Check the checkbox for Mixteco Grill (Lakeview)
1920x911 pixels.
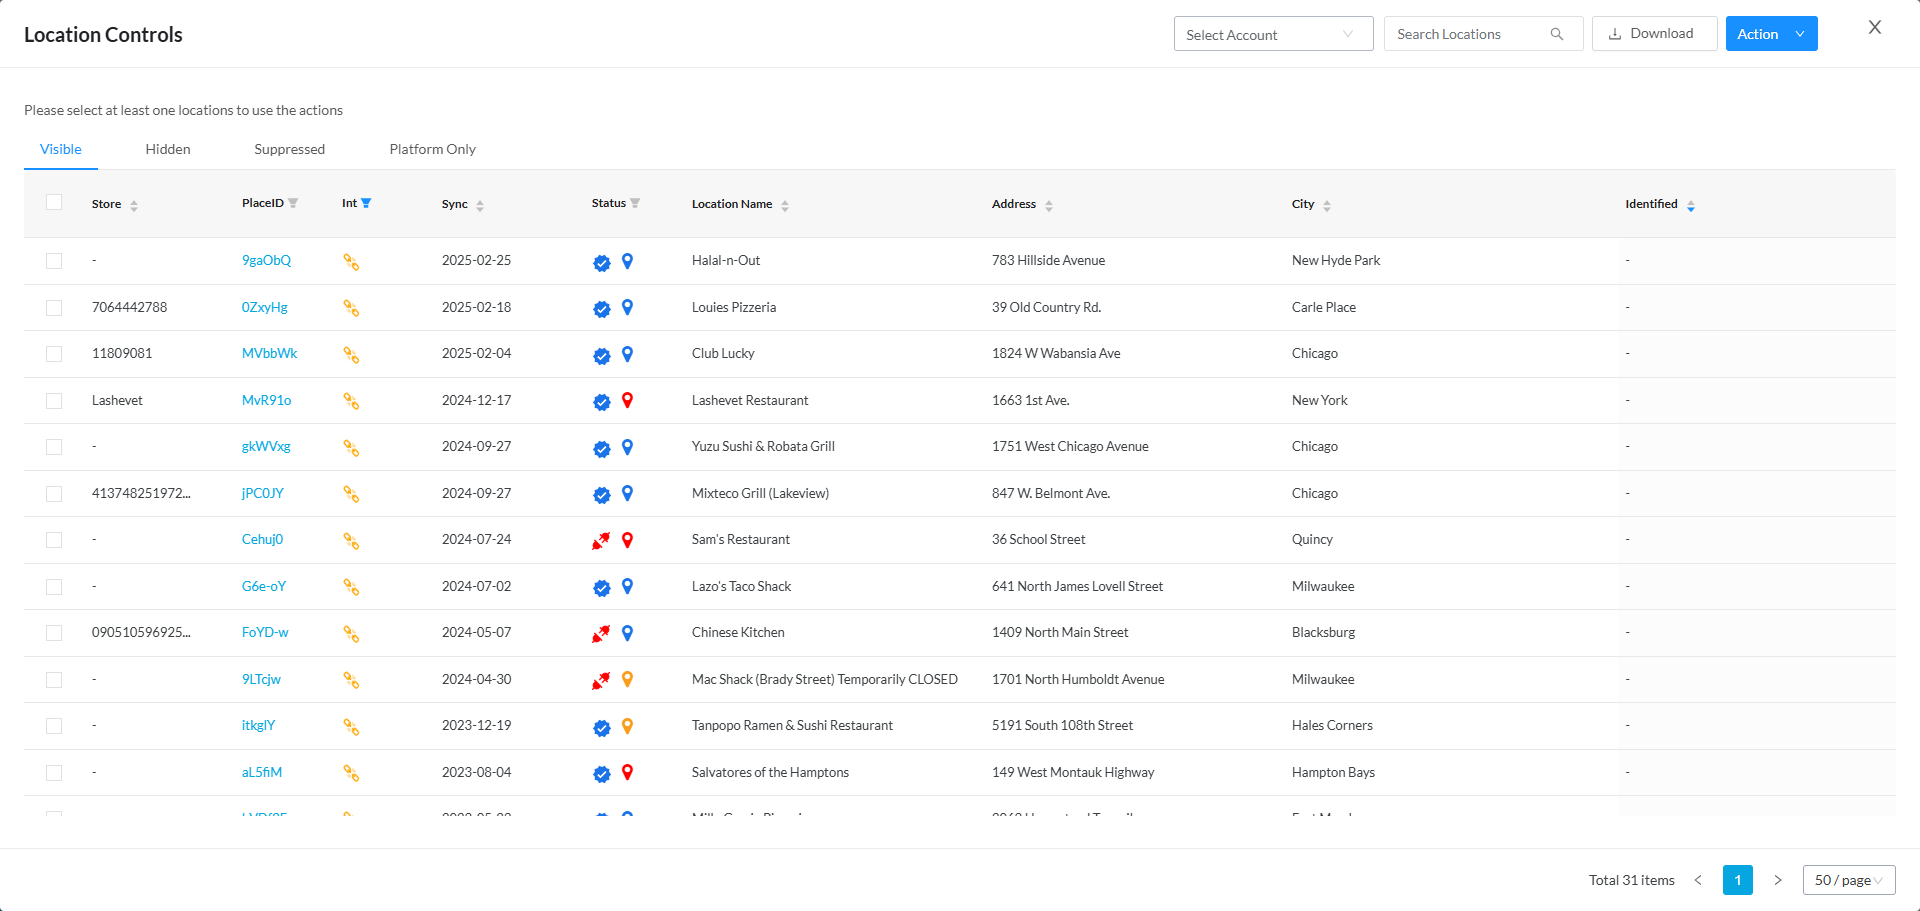point(54,493)
